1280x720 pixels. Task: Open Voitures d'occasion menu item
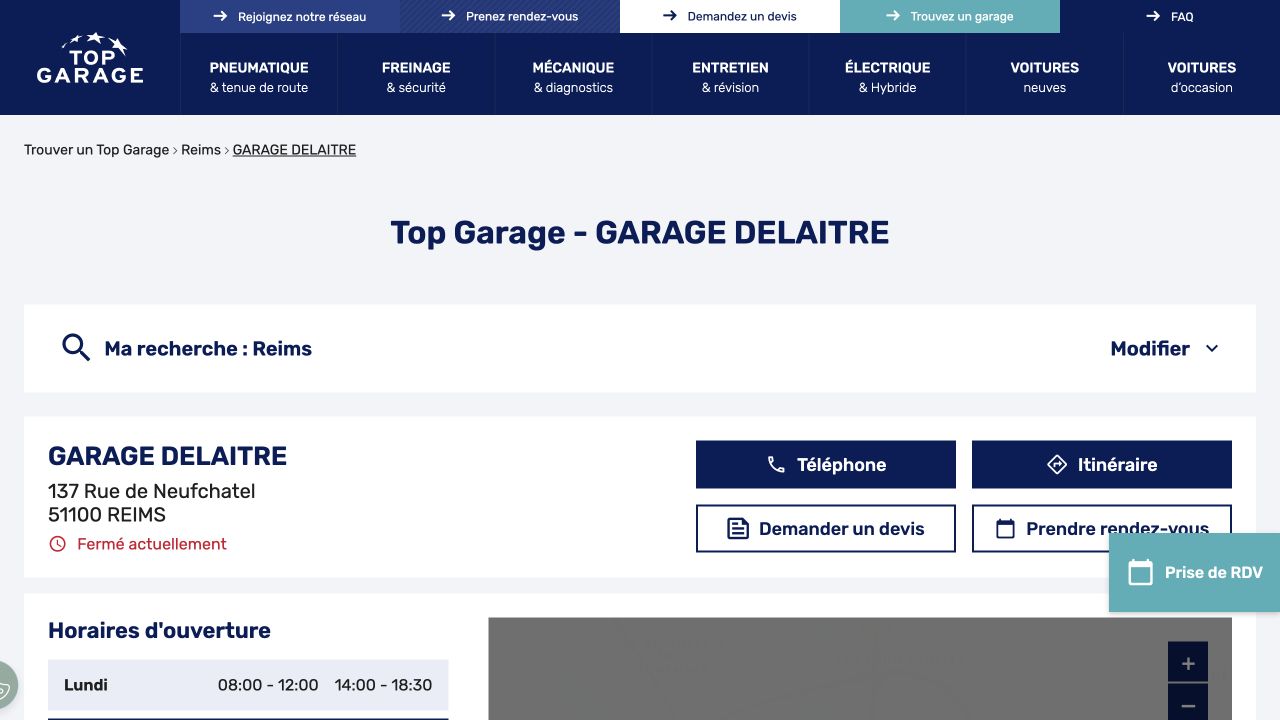pos(1201,77)
